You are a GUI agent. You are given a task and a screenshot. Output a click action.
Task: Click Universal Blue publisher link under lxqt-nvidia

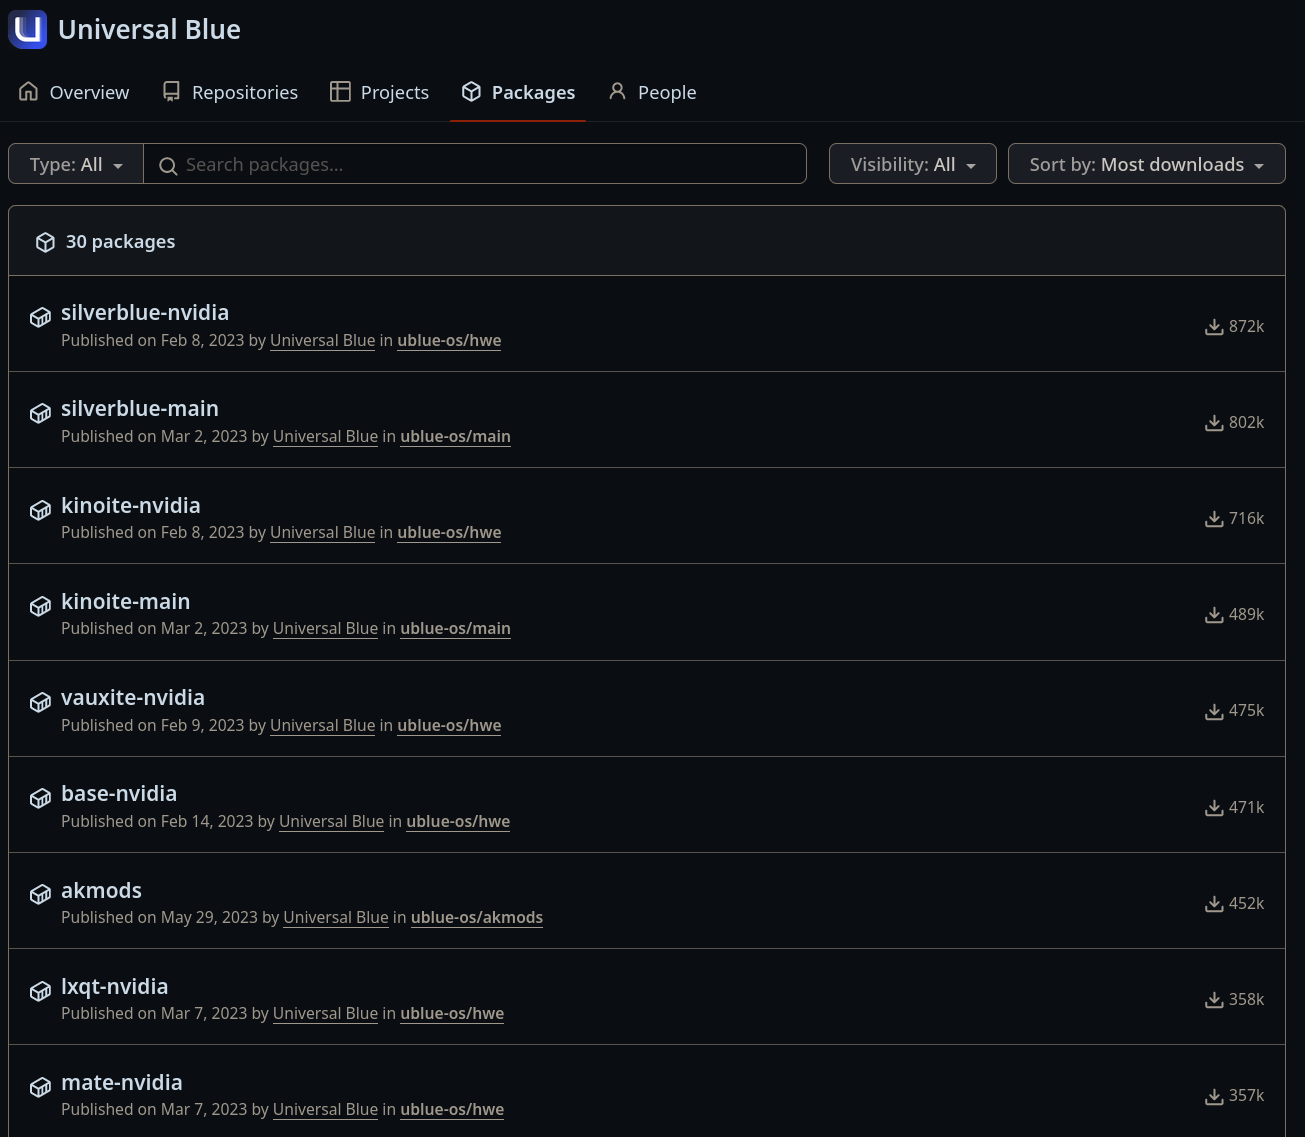tap(325, 1013)
